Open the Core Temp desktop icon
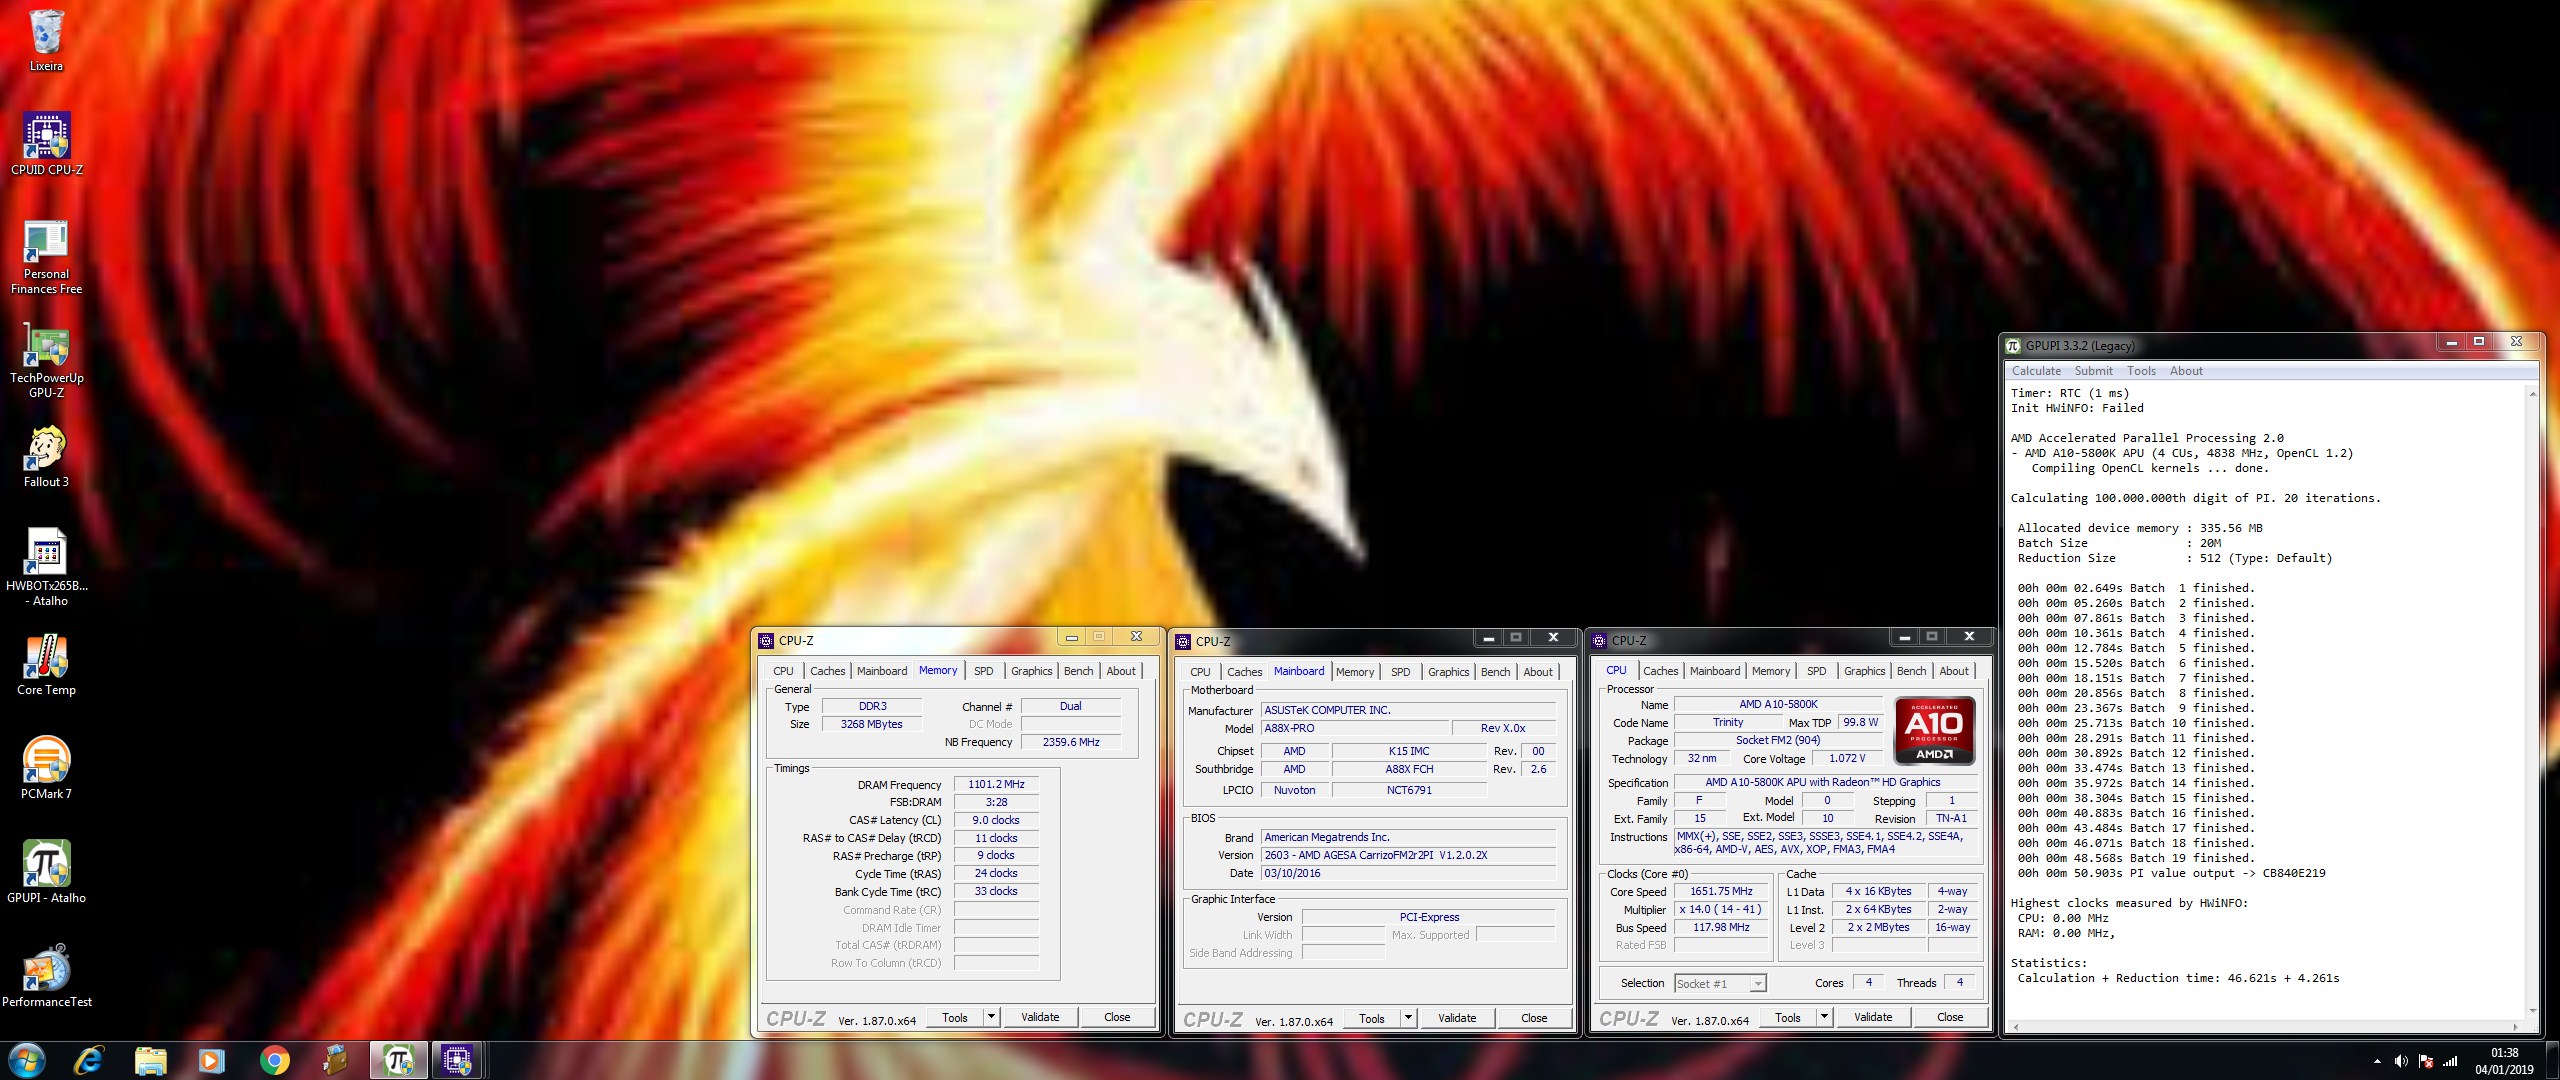 46,665
